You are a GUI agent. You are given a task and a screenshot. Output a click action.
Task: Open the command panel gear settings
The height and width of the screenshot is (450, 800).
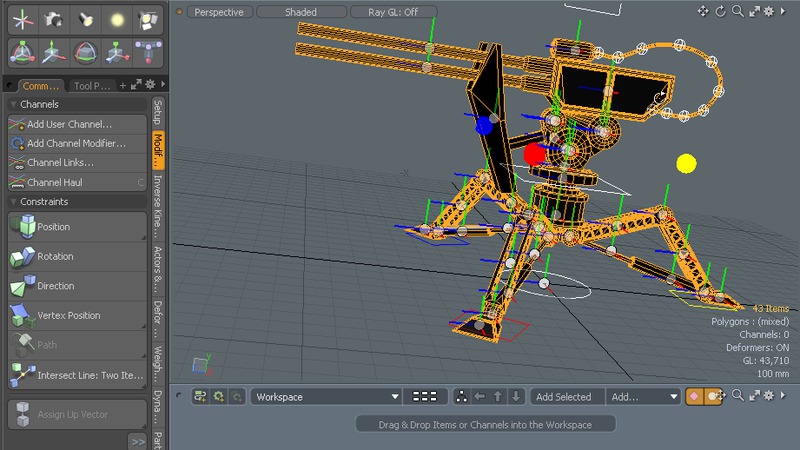tap(150, 85)
